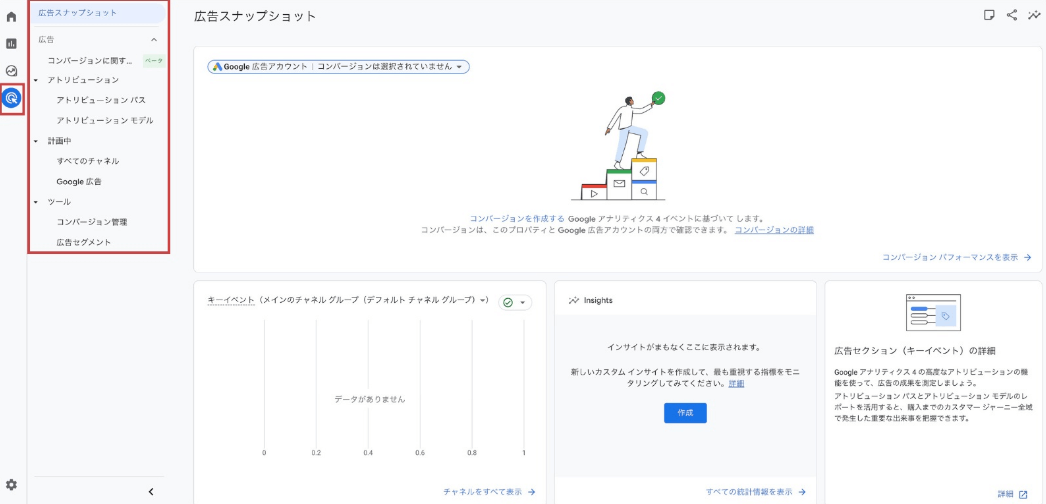Click the share icon at top right
This screenshot has height=504, width=1046.
[1012, 15]
